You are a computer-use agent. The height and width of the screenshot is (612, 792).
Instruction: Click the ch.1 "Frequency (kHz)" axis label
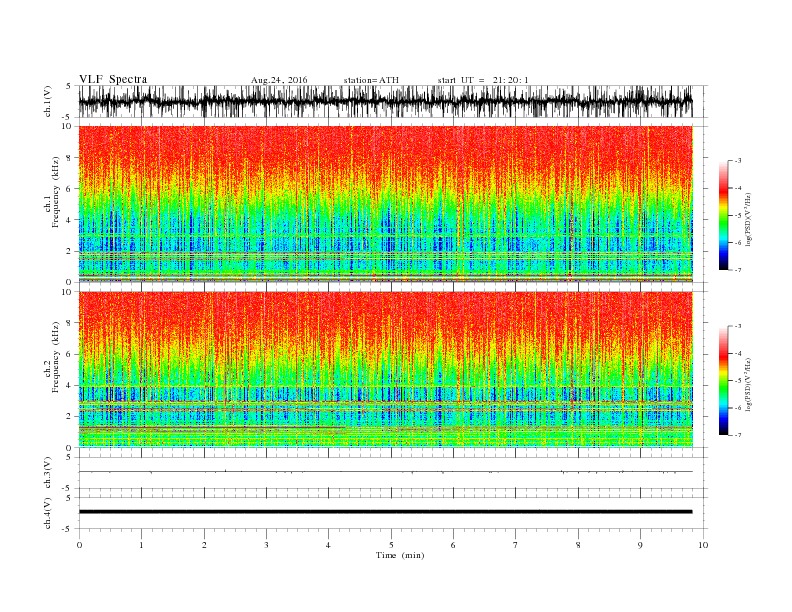tap(56, 192)
